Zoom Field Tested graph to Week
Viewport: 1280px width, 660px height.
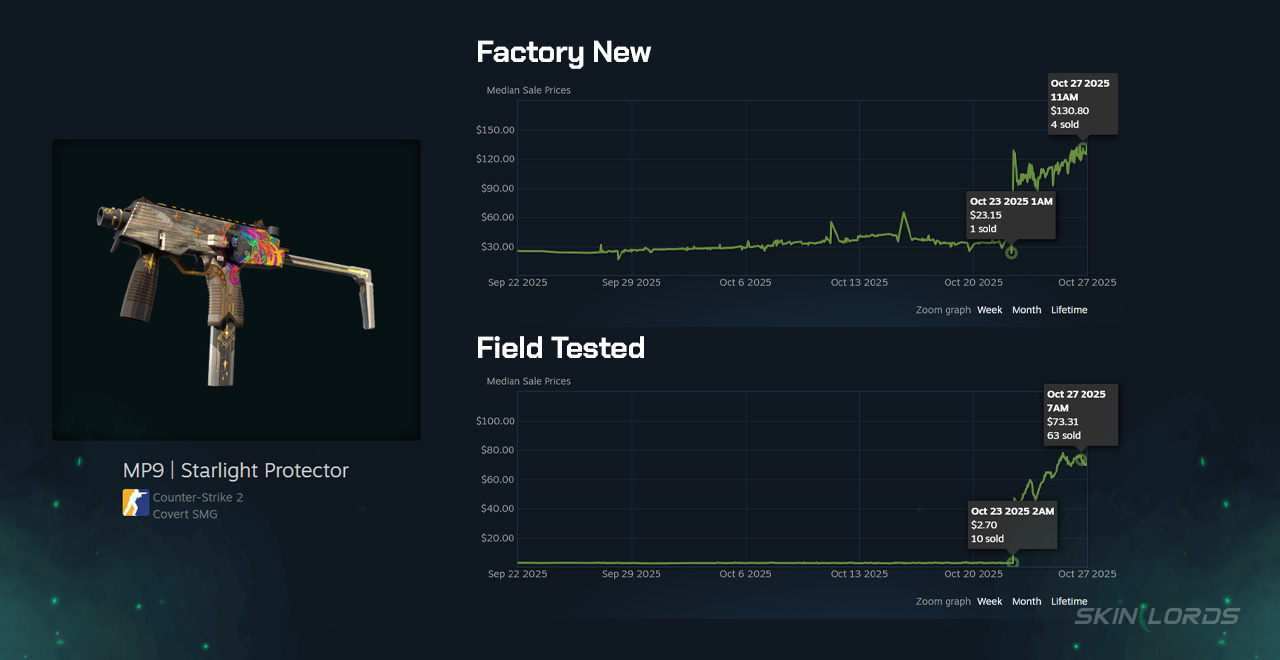click(989, 601)
